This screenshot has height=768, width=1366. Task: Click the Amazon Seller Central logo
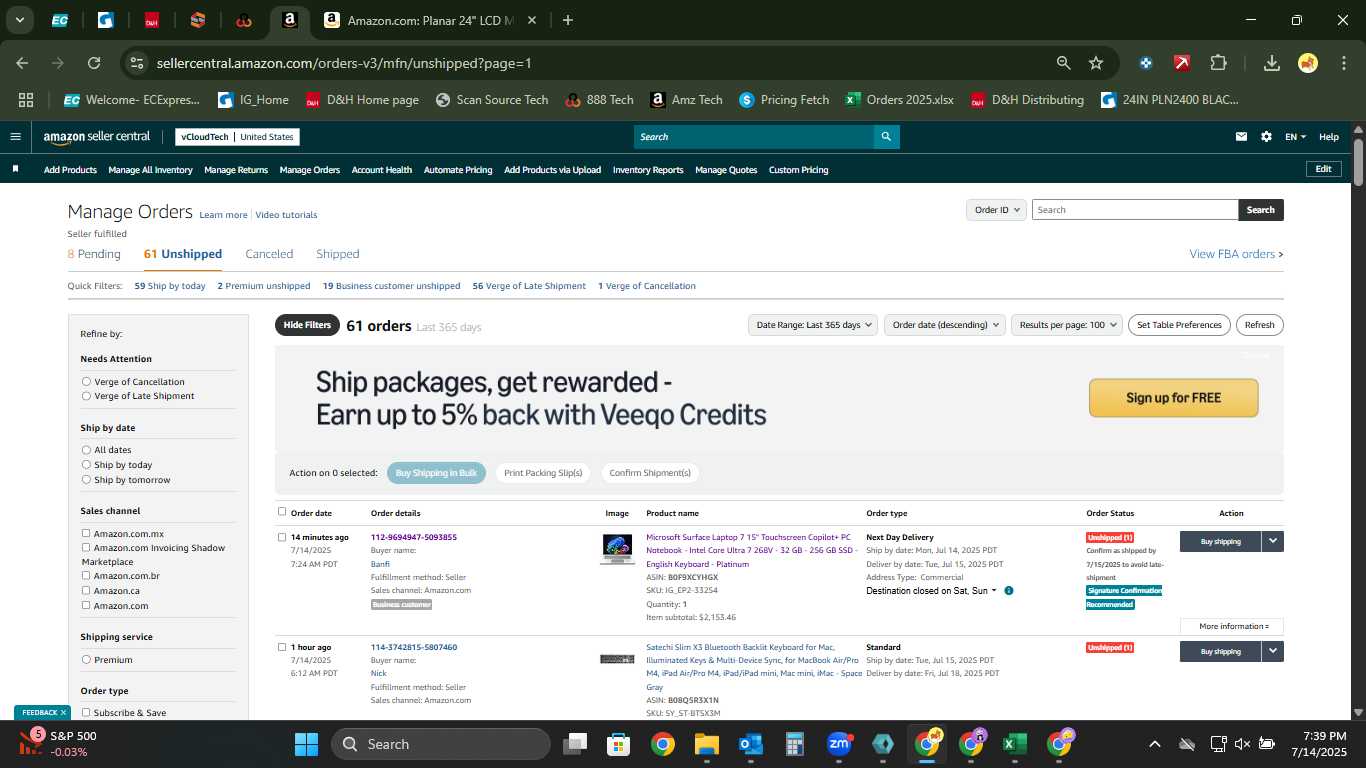97,137
